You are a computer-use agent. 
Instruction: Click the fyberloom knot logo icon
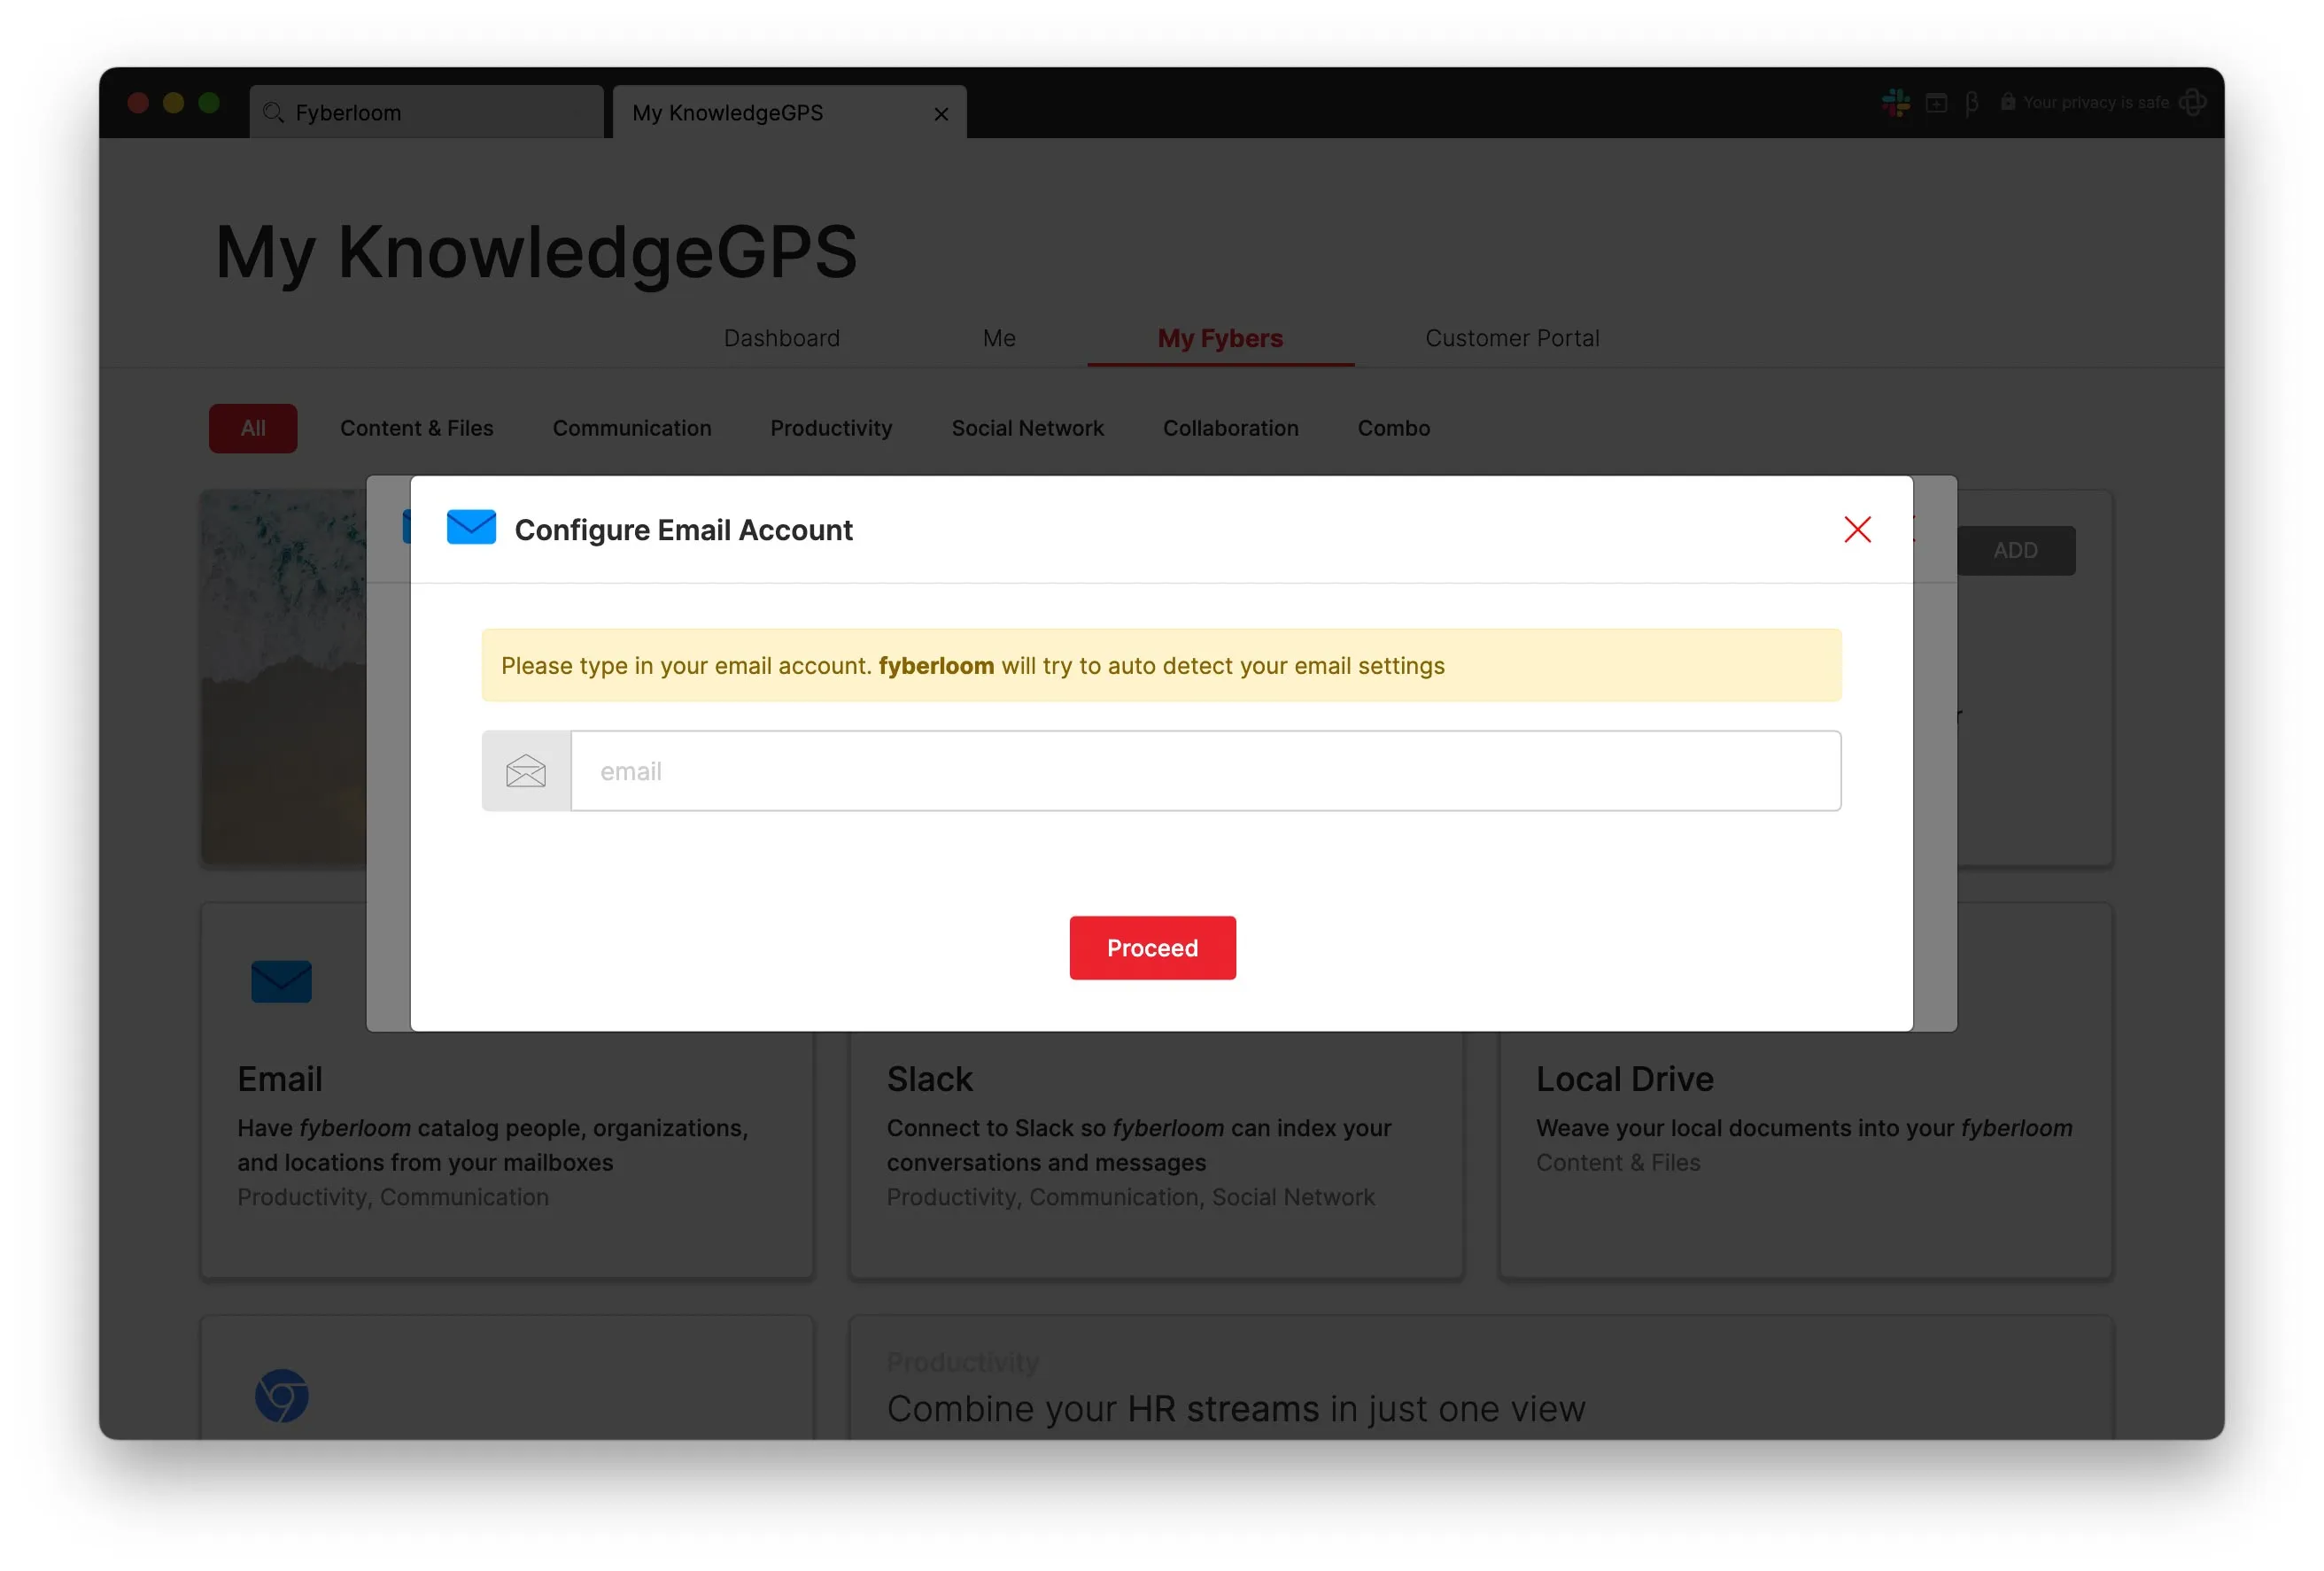tap(2193, 102)
